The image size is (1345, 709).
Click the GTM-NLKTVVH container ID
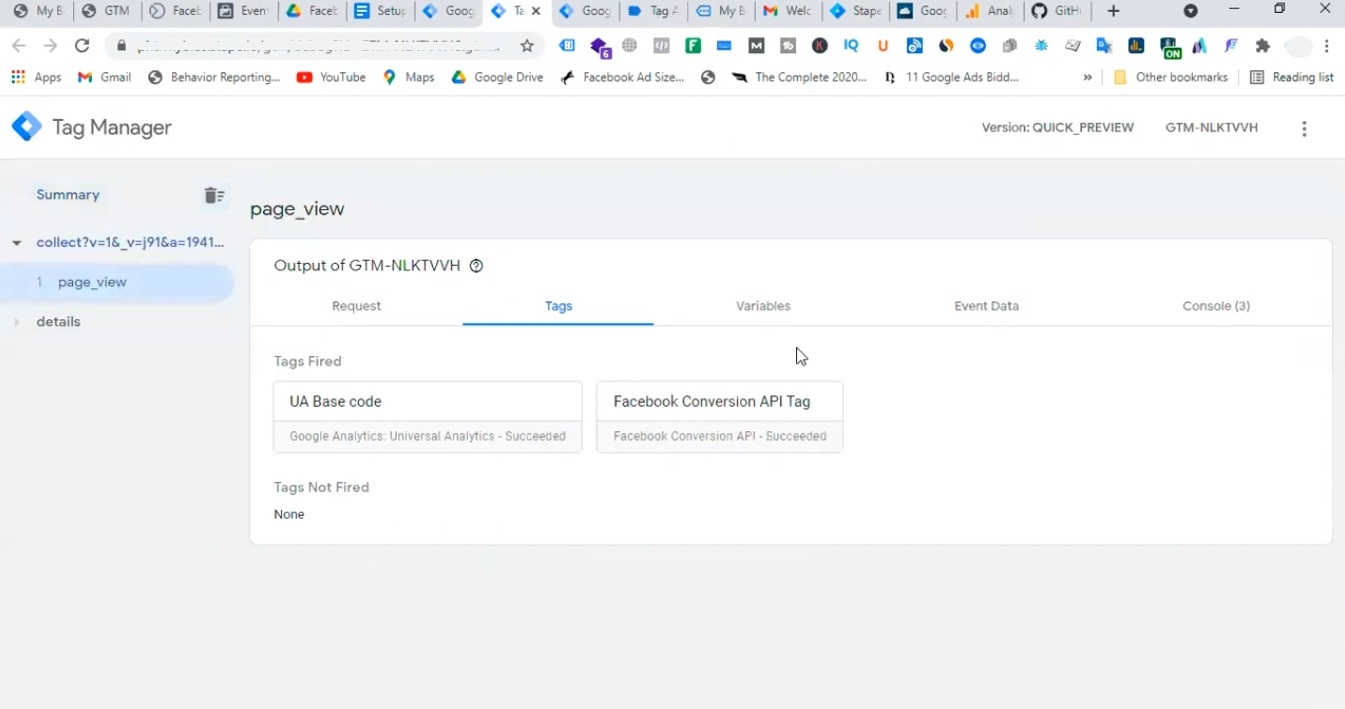coord(1211,128)
